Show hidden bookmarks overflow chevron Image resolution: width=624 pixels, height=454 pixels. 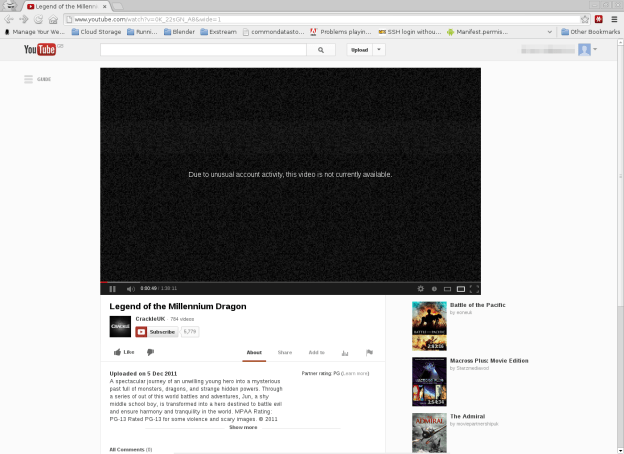click(550, 32)
